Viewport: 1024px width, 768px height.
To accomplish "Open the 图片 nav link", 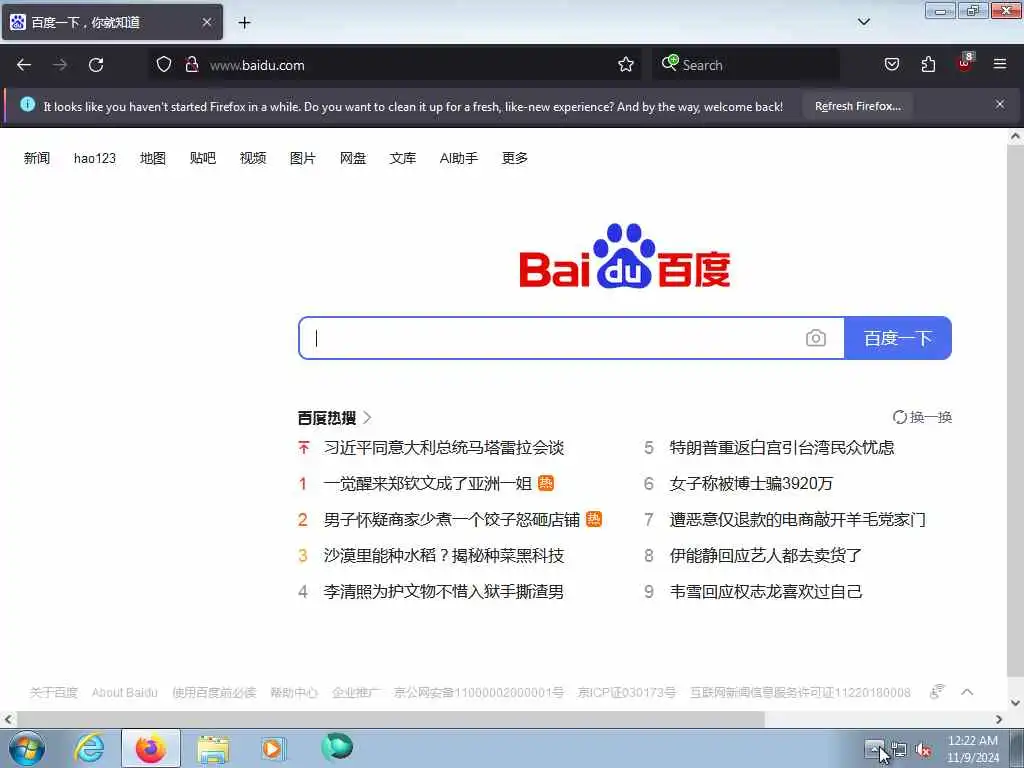I will point(302,158).
